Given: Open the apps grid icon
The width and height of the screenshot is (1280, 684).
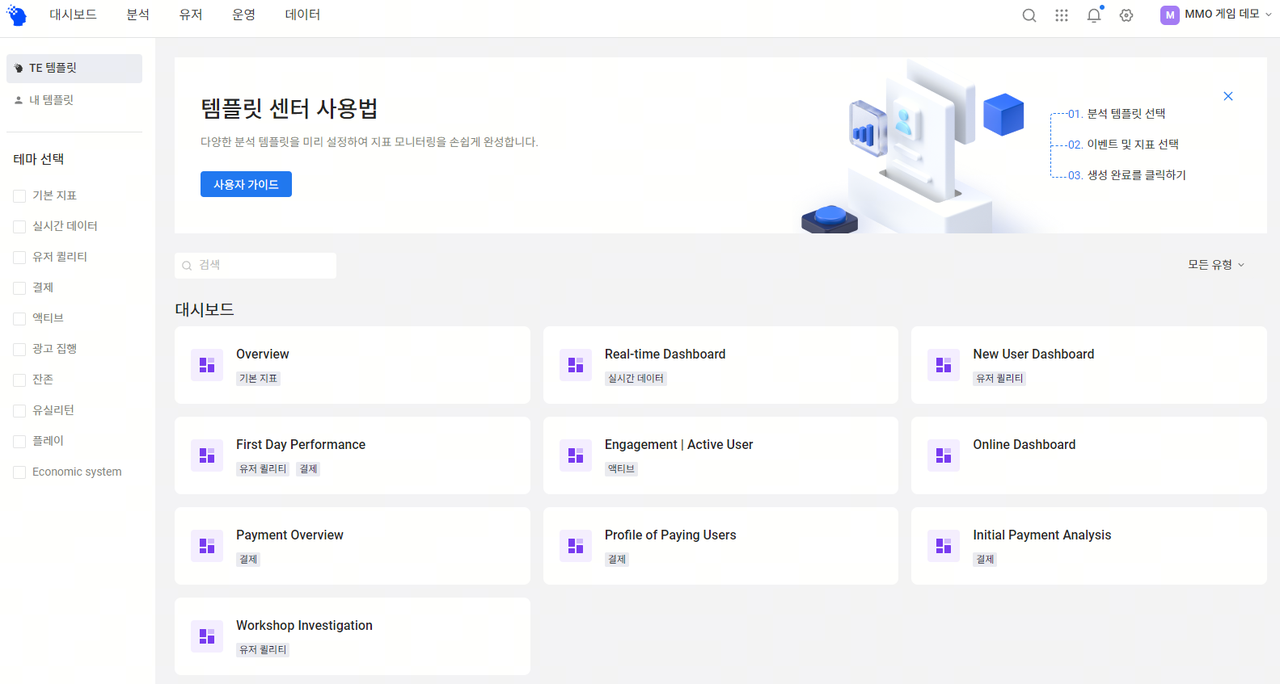Looking at the screenshot, I should tap(1062, 15).
